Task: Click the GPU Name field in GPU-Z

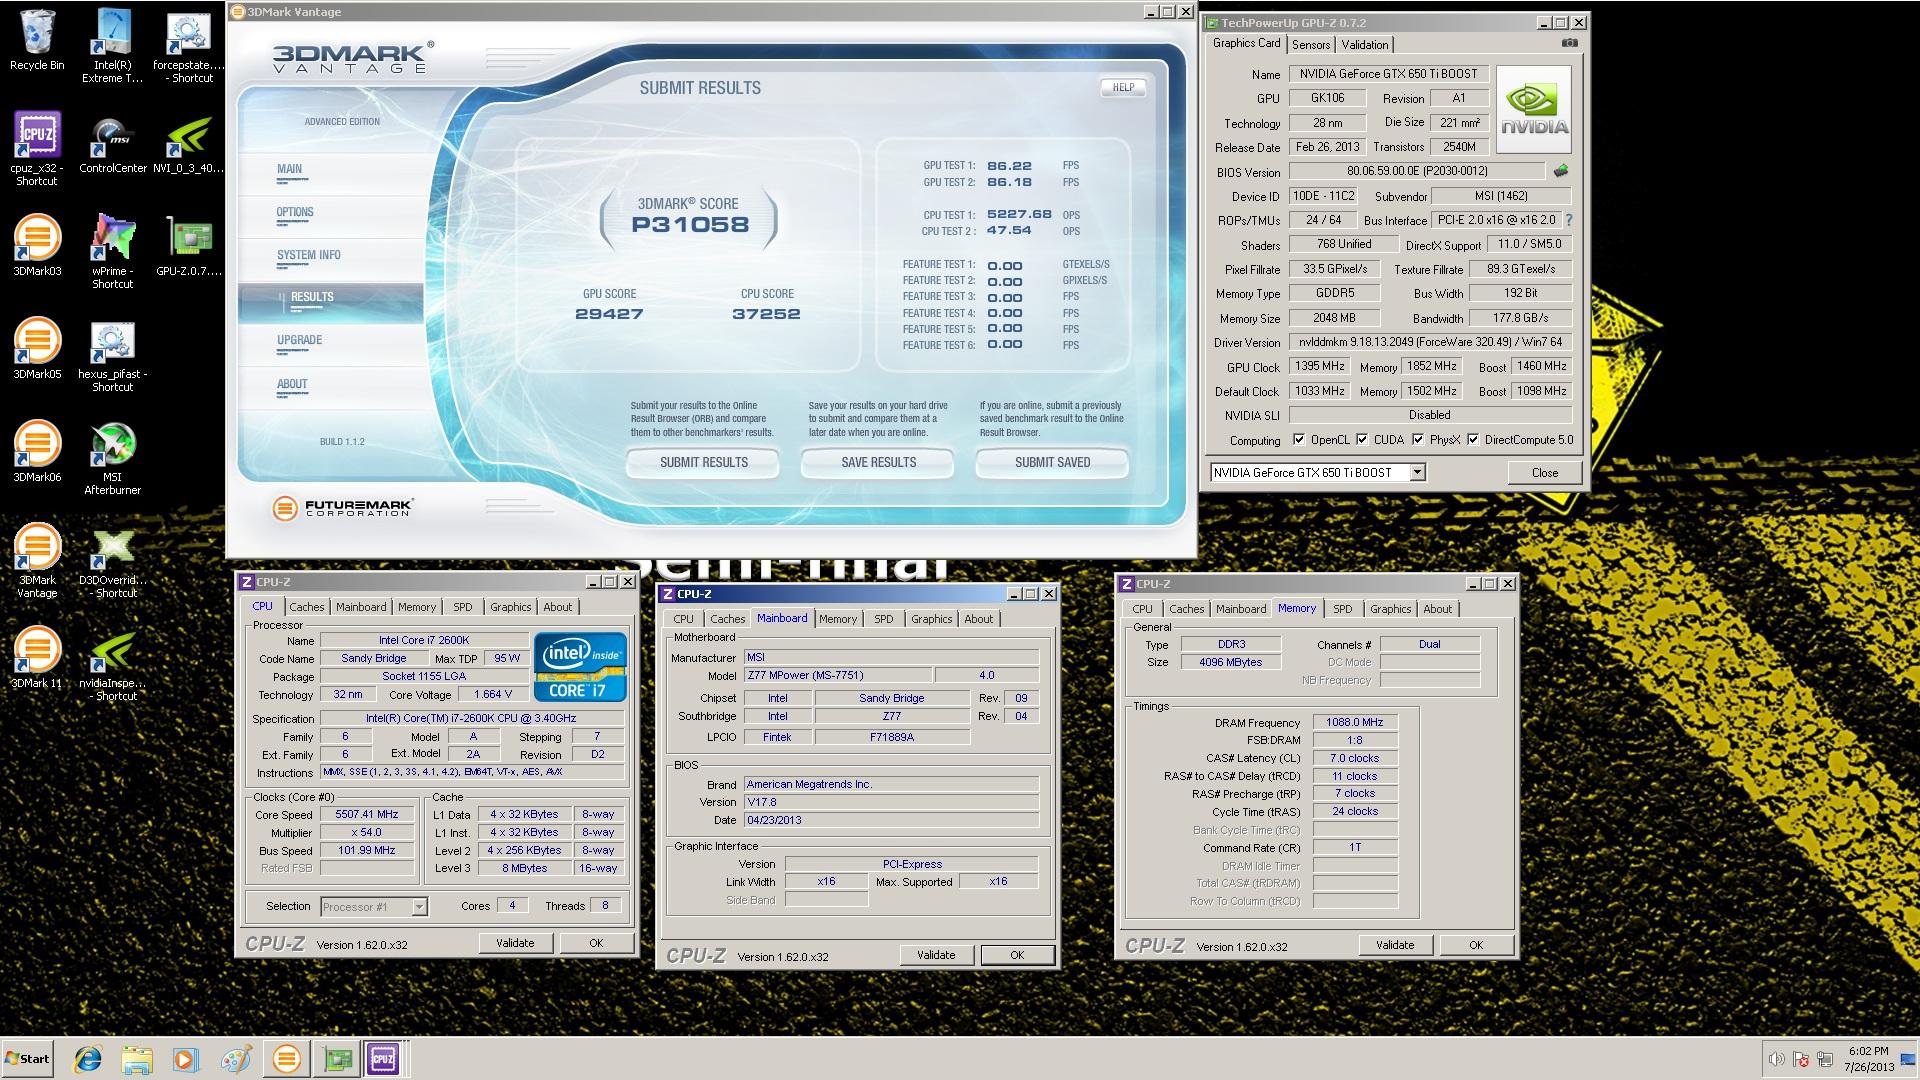Action: point(1389,74)
